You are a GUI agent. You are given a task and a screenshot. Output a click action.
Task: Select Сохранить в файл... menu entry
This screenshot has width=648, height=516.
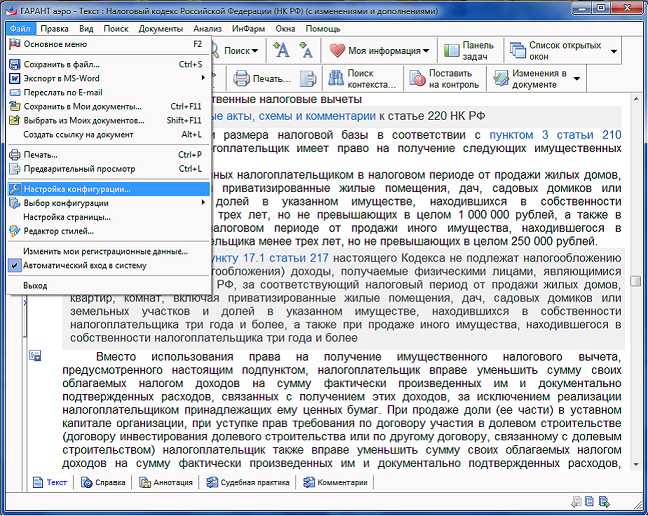pyautogui.click(x=109, y=64)
